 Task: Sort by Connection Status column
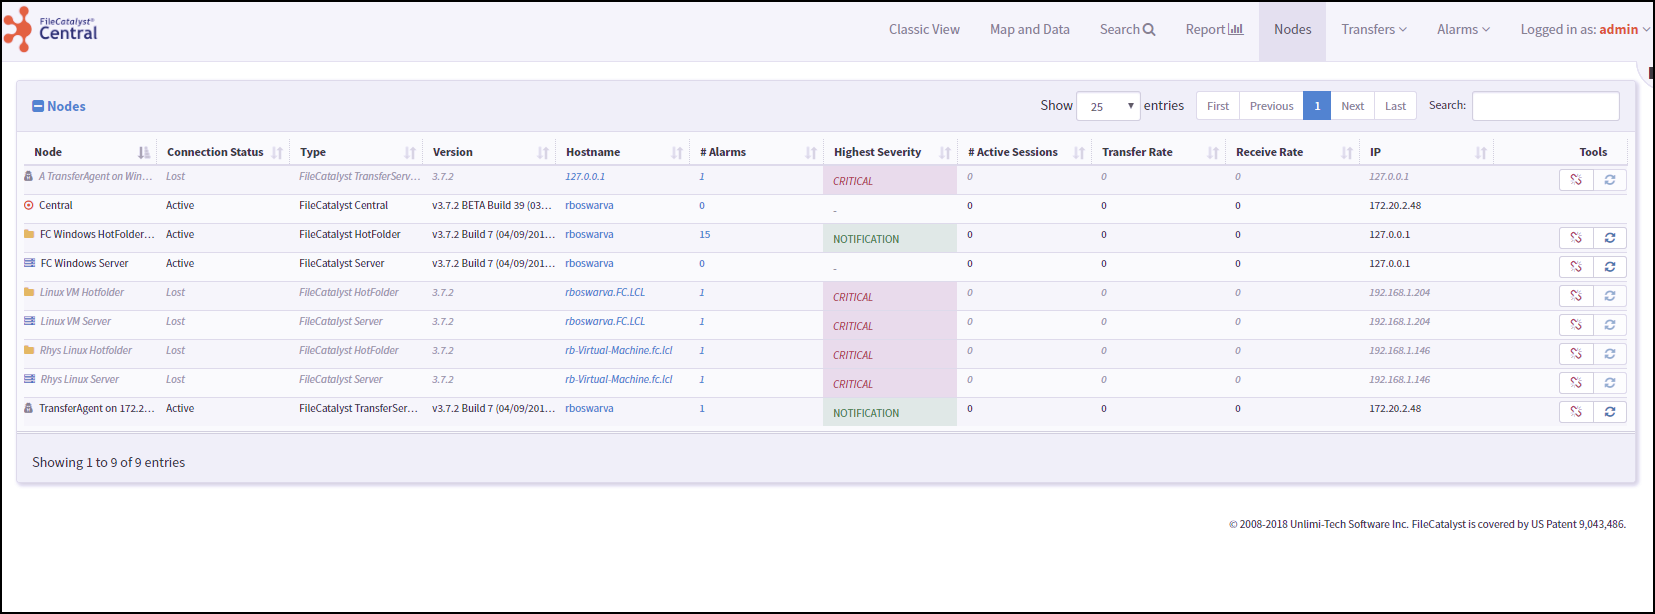(x=223, y=152)
